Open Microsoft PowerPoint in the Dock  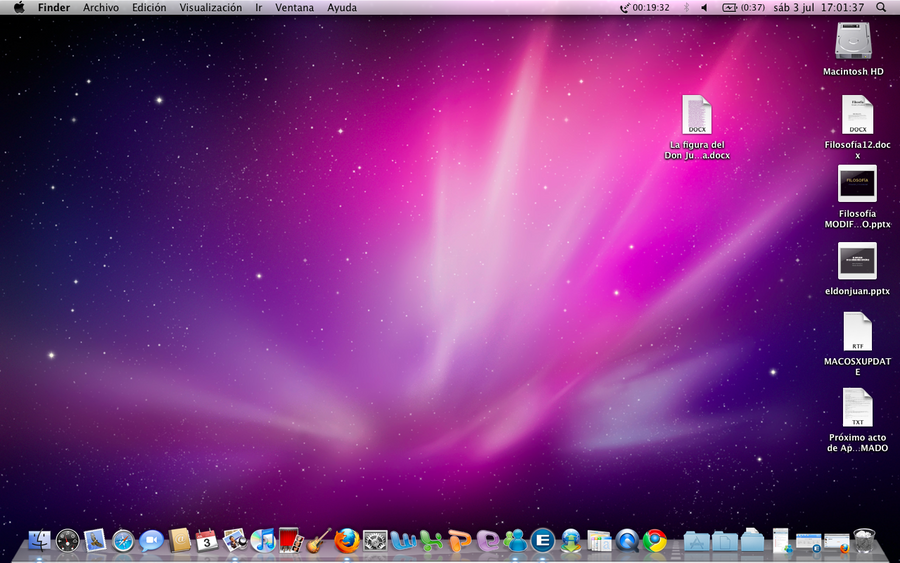459,541
